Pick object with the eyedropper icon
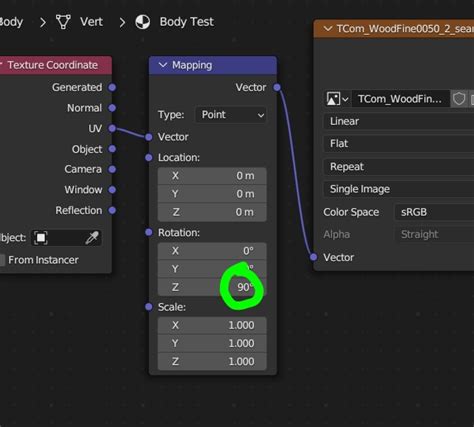The width and height of the screenshot is (474, 427). pos(92,238)
